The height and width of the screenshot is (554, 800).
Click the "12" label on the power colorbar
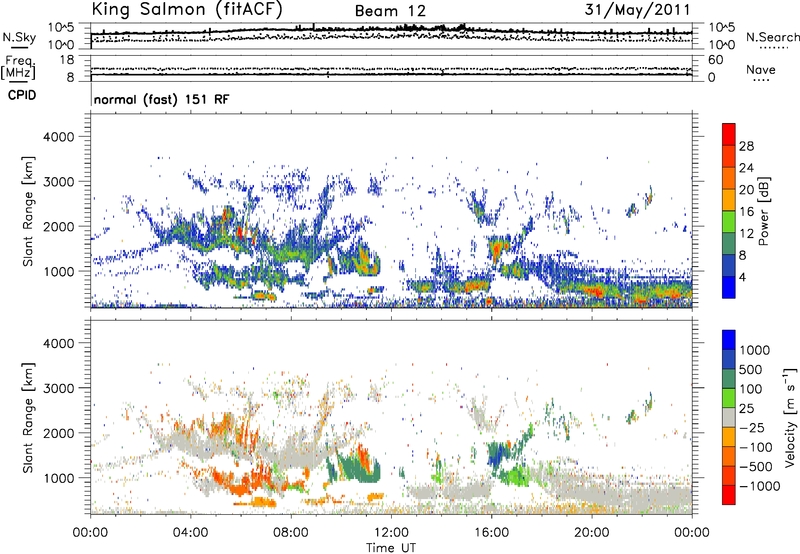click(x=746, y=234)
